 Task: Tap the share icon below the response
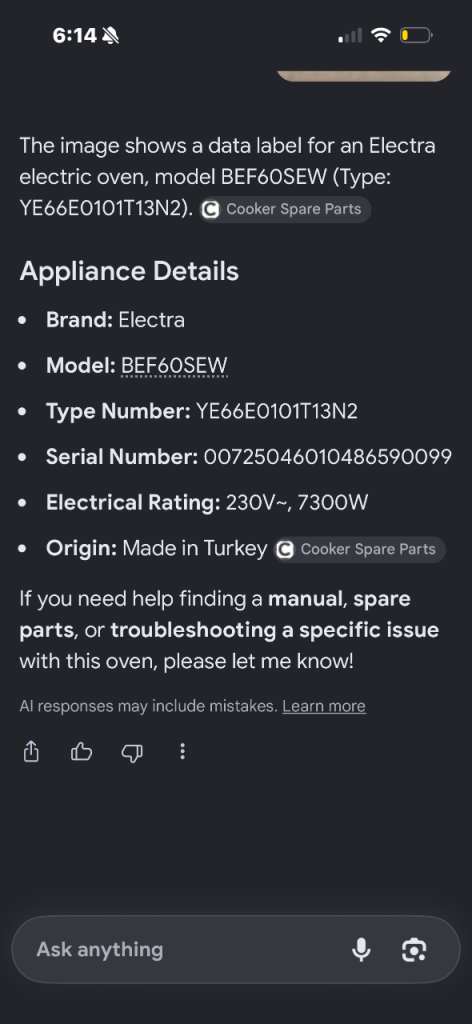point(31,752)
